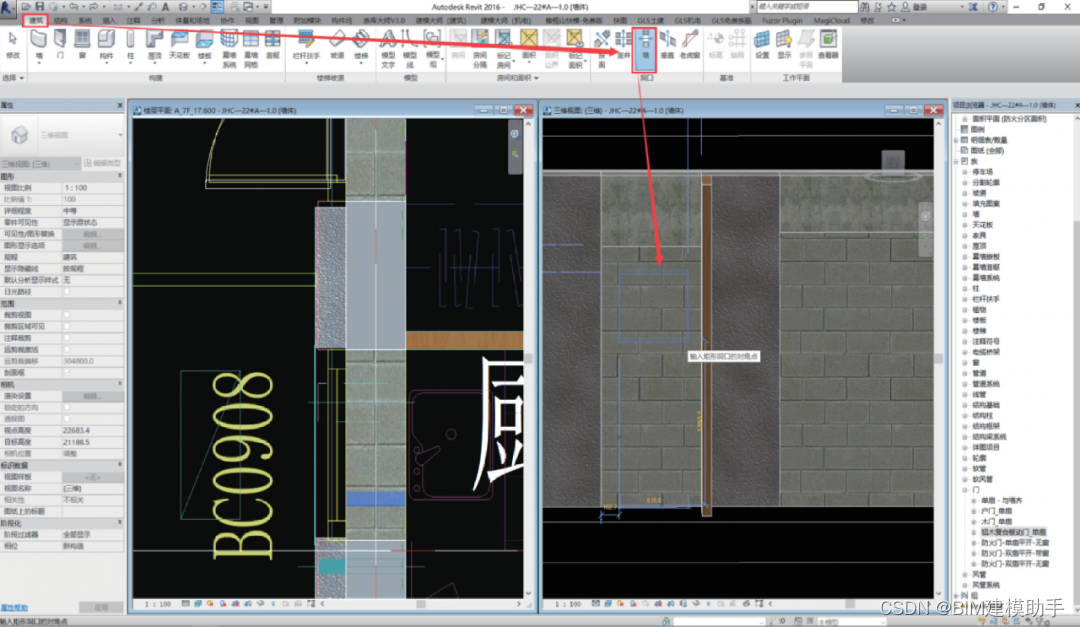Click 编辑 button for 可见性/图形替换

[92, 234]
